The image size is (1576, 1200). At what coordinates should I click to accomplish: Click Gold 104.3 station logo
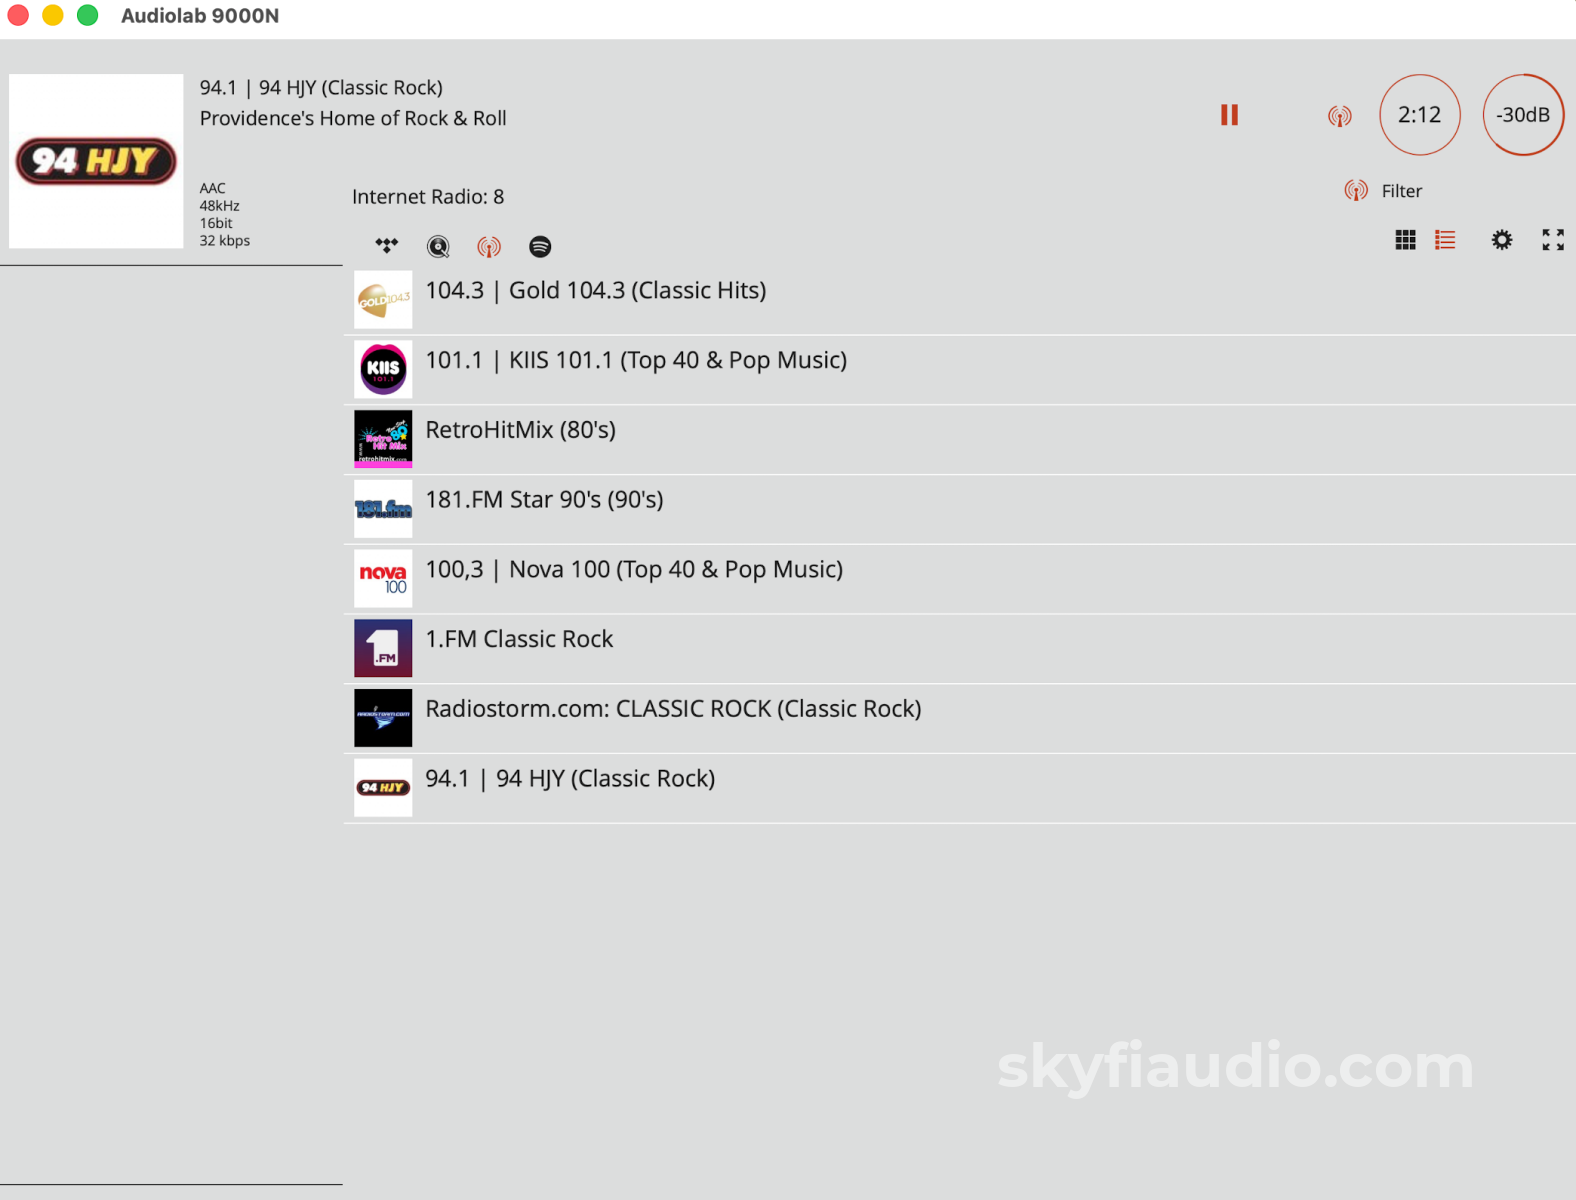tap(383, 300)
